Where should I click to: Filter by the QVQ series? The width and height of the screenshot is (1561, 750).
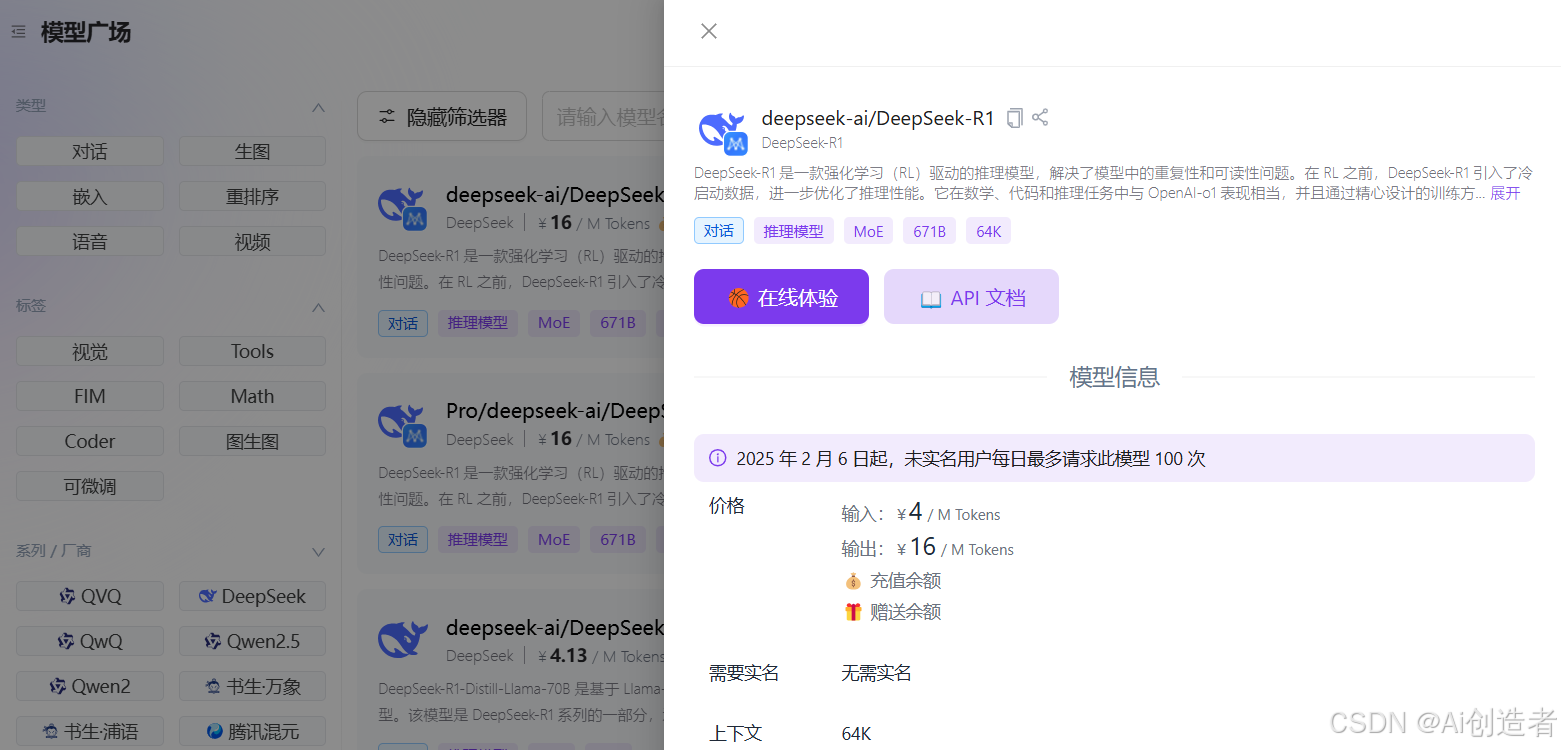(x=90, y=596)
